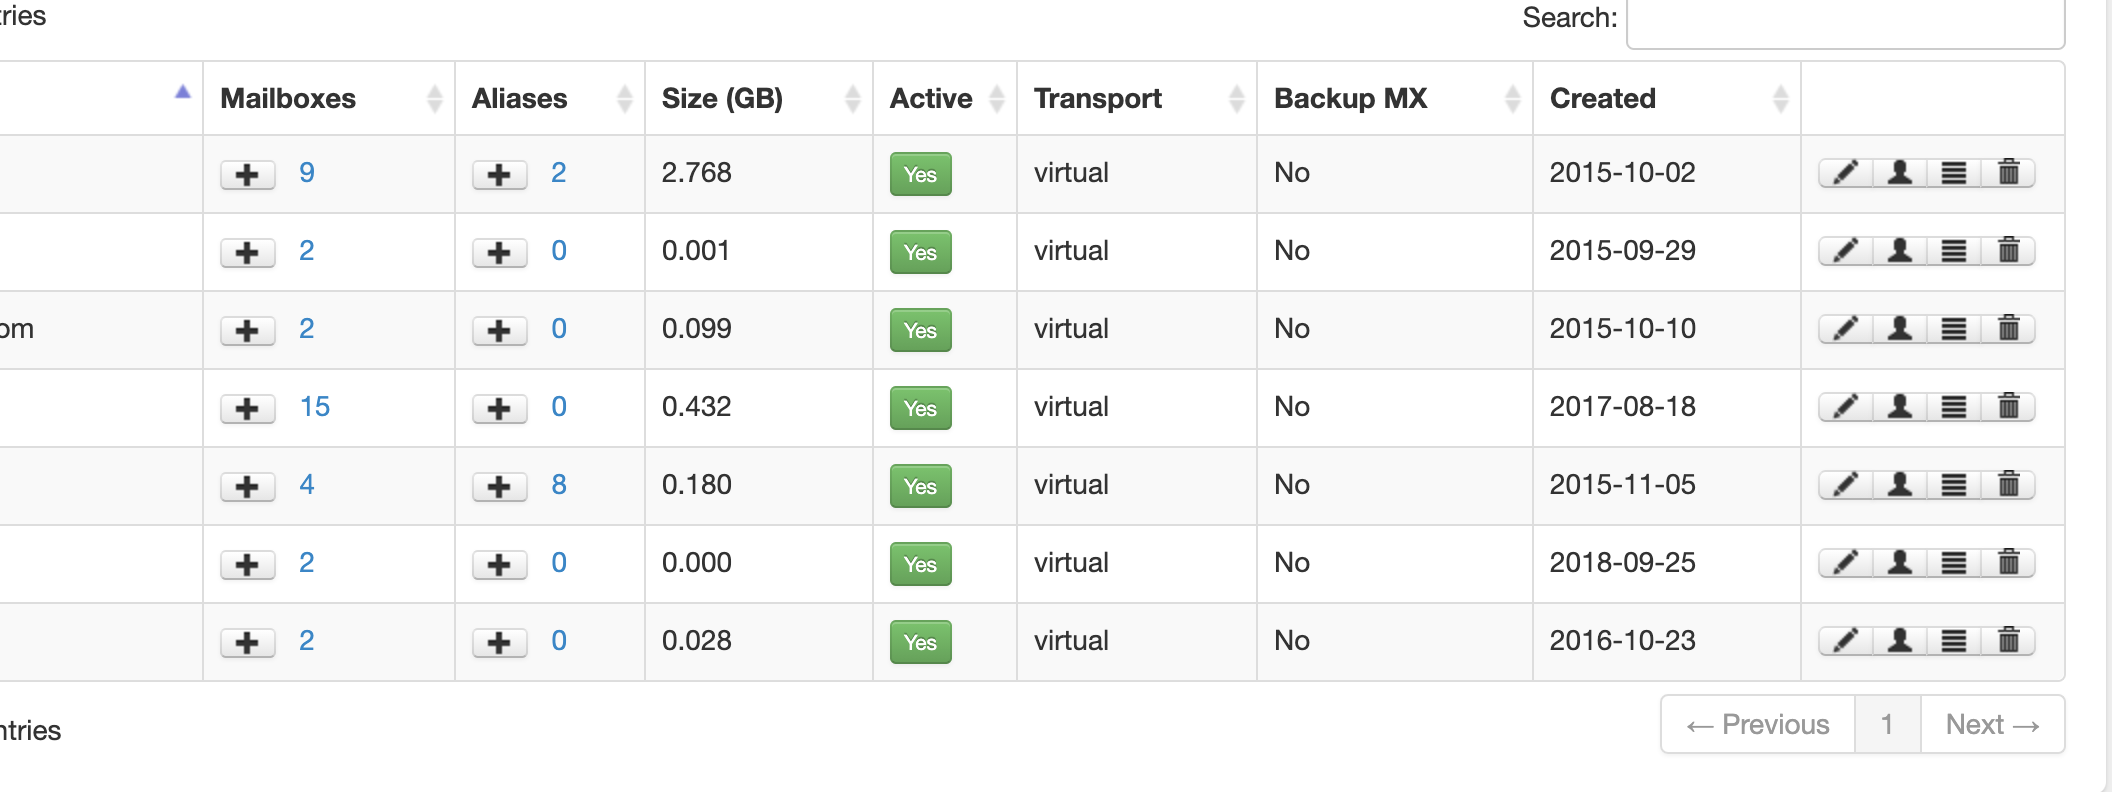The image size is (2112, 792).
Task: Click Yes badge in 2016-10-23 row
Action: coord(920,642)
